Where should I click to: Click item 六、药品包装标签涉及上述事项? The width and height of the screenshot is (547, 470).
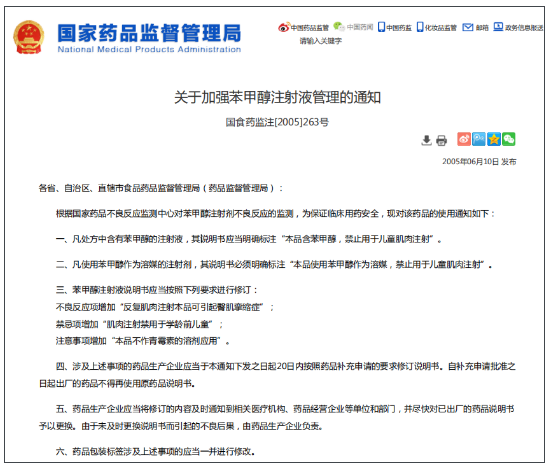pyautogui.click(x=155, y=452)
